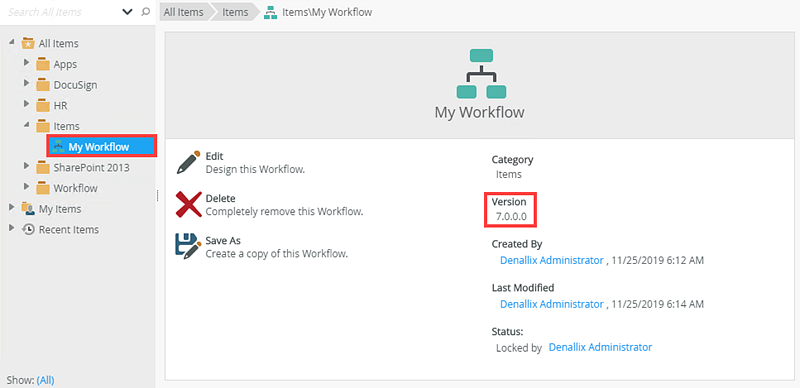Select My Workflow in the tree
800x388 pixels.
pyautogui.click(x=99, y=147)
